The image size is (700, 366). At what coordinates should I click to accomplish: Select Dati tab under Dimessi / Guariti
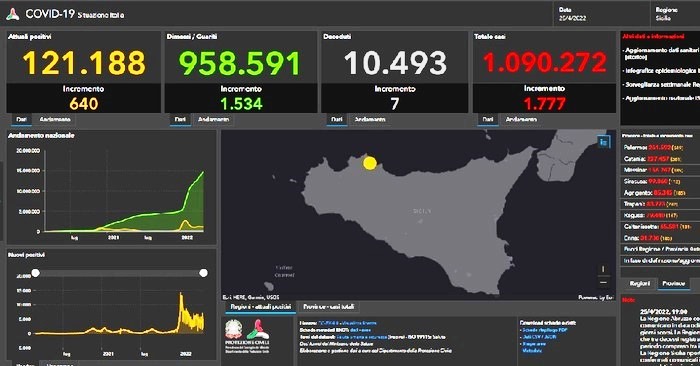180,120
